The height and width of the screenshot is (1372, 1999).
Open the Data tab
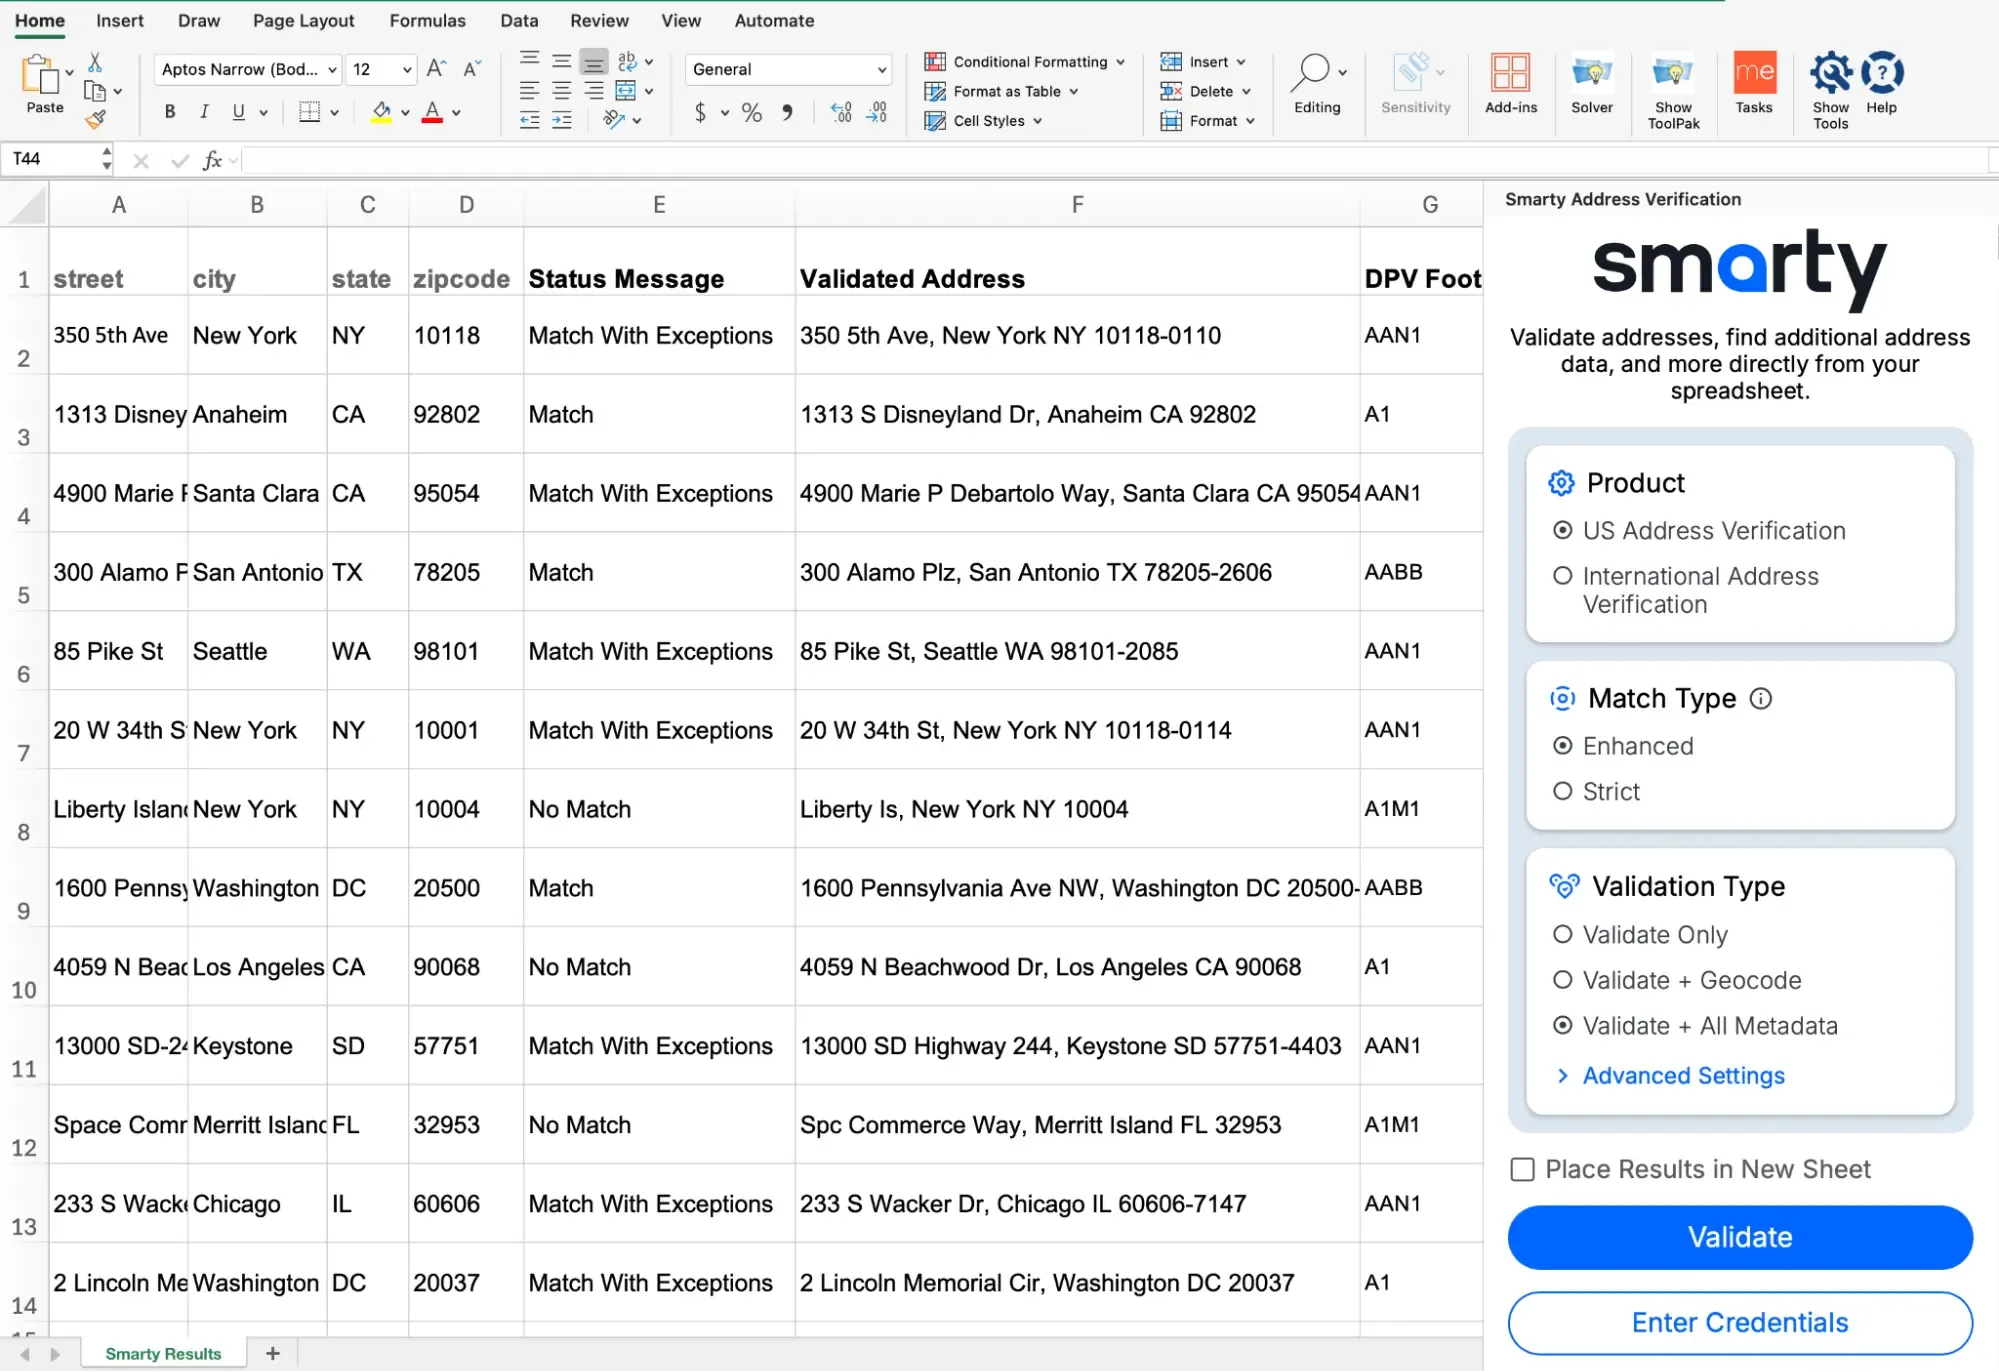(x=519, y=20)
